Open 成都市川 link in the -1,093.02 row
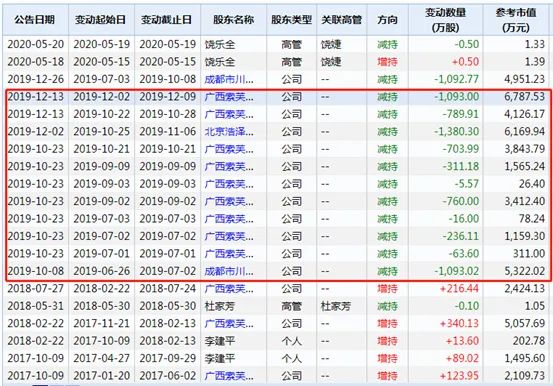 (x=229, y=271)
